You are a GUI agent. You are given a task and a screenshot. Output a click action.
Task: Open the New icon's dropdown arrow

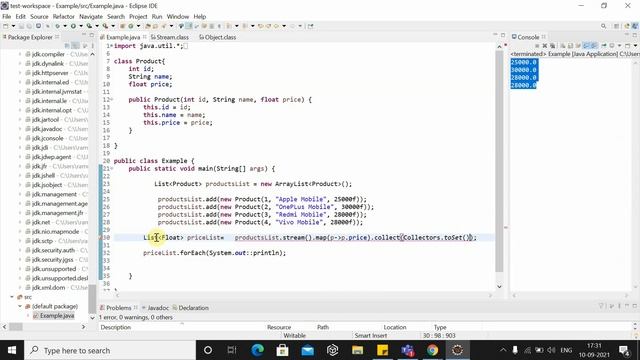[13, 26]
